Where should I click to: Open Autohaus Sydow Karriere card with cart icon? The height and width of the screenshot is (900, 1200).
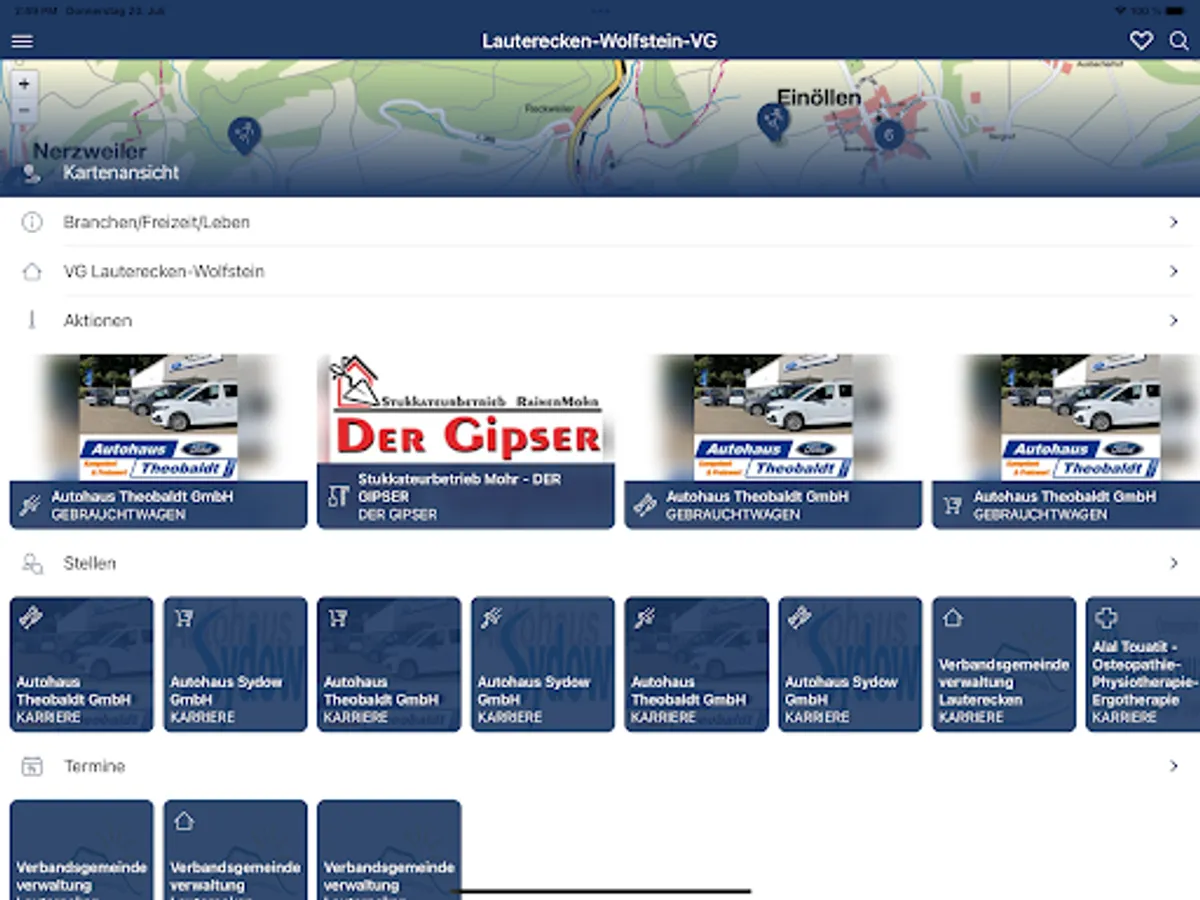pyautogui.click(x=236, y=664)
